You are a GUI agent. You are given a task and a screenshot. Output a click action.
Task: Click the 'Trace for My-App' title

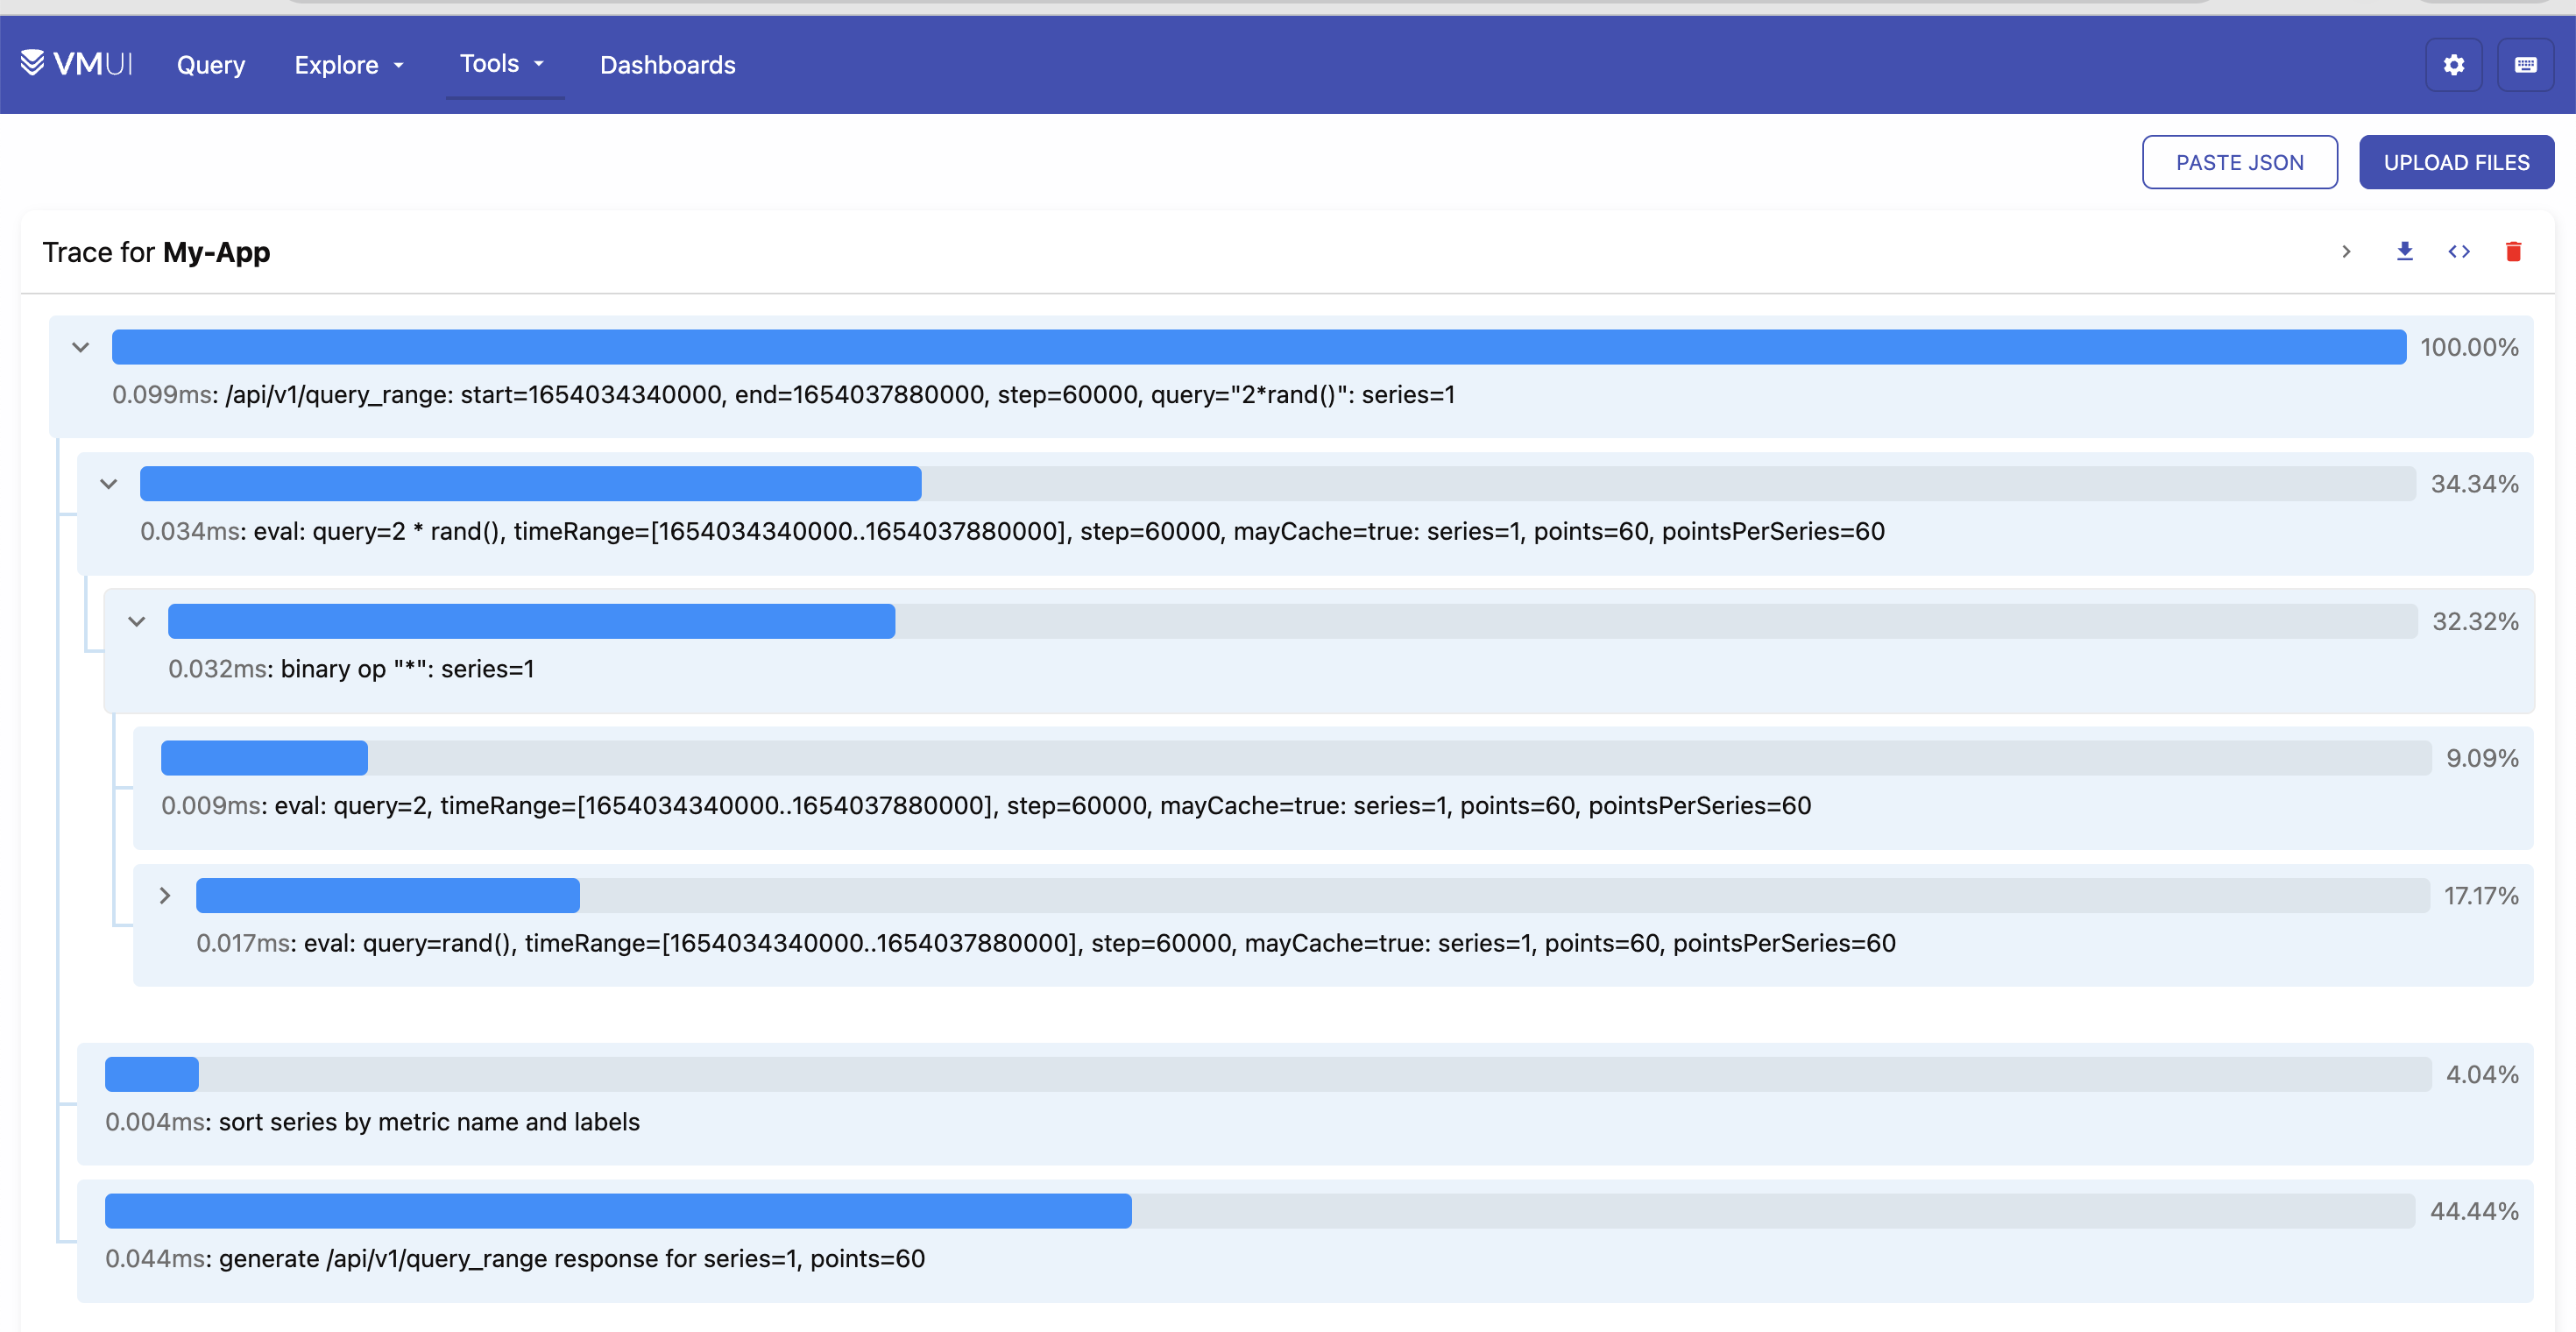tap(156, 252)
